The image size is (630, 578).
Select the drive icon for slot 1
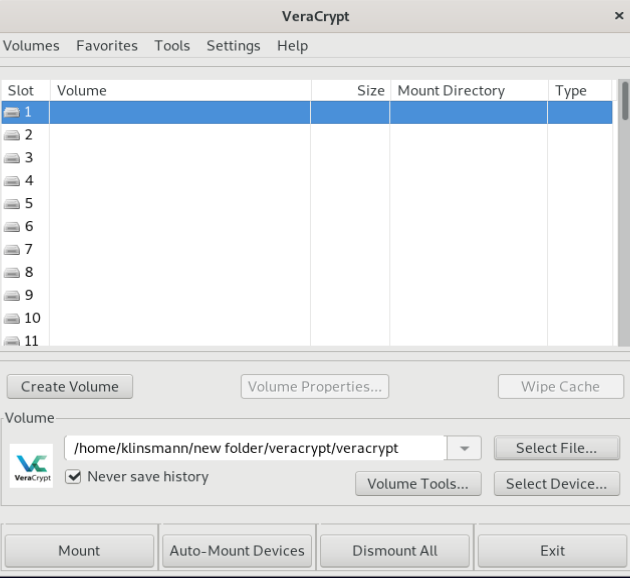pos(12,112)
